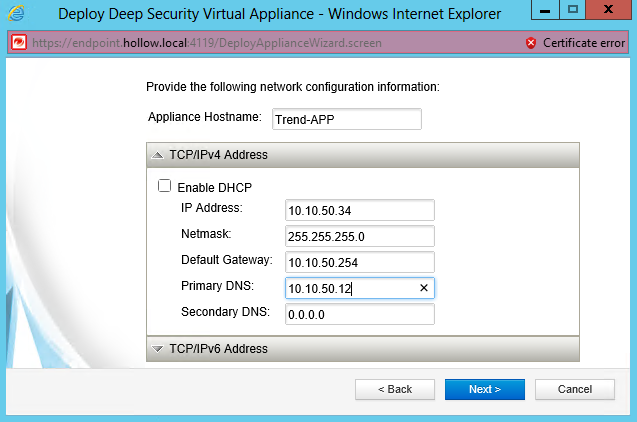The width and height of the screenshot is (637, 422).
Task: Click the Trend Micro page icon in address bar
Action: (x=18, y=43)
